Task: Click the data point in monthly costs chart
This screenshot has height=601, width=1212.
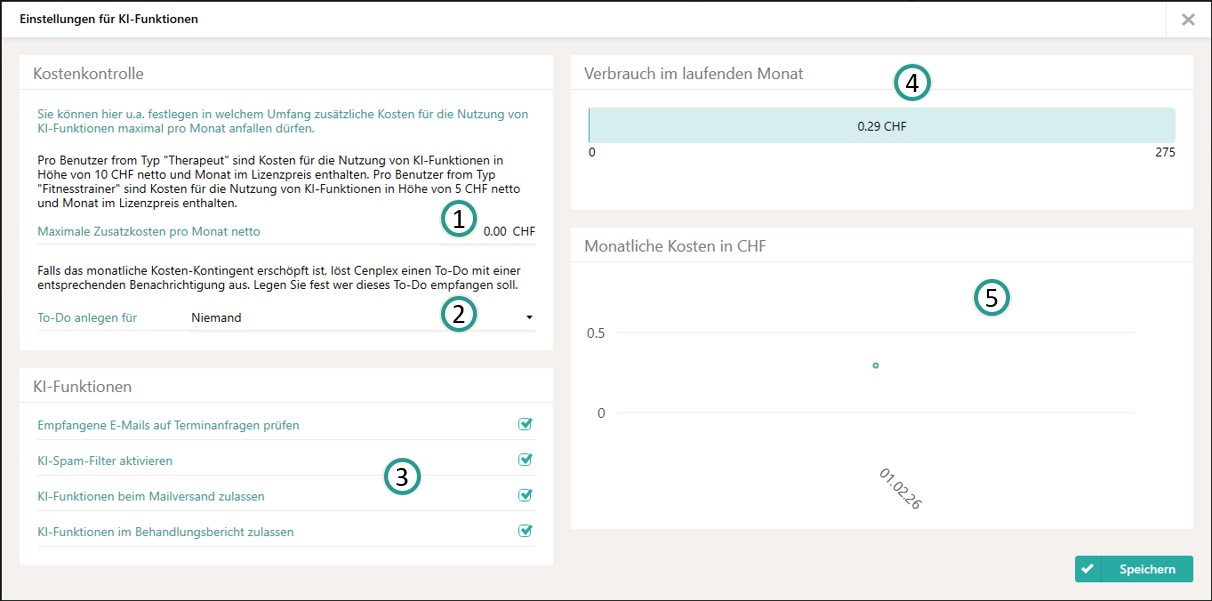Action: 875,366
